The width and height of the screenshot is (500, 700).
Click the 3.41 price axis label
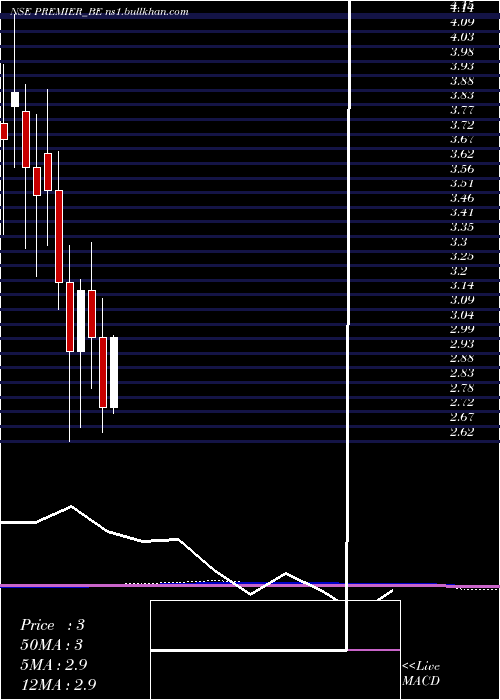462,212
